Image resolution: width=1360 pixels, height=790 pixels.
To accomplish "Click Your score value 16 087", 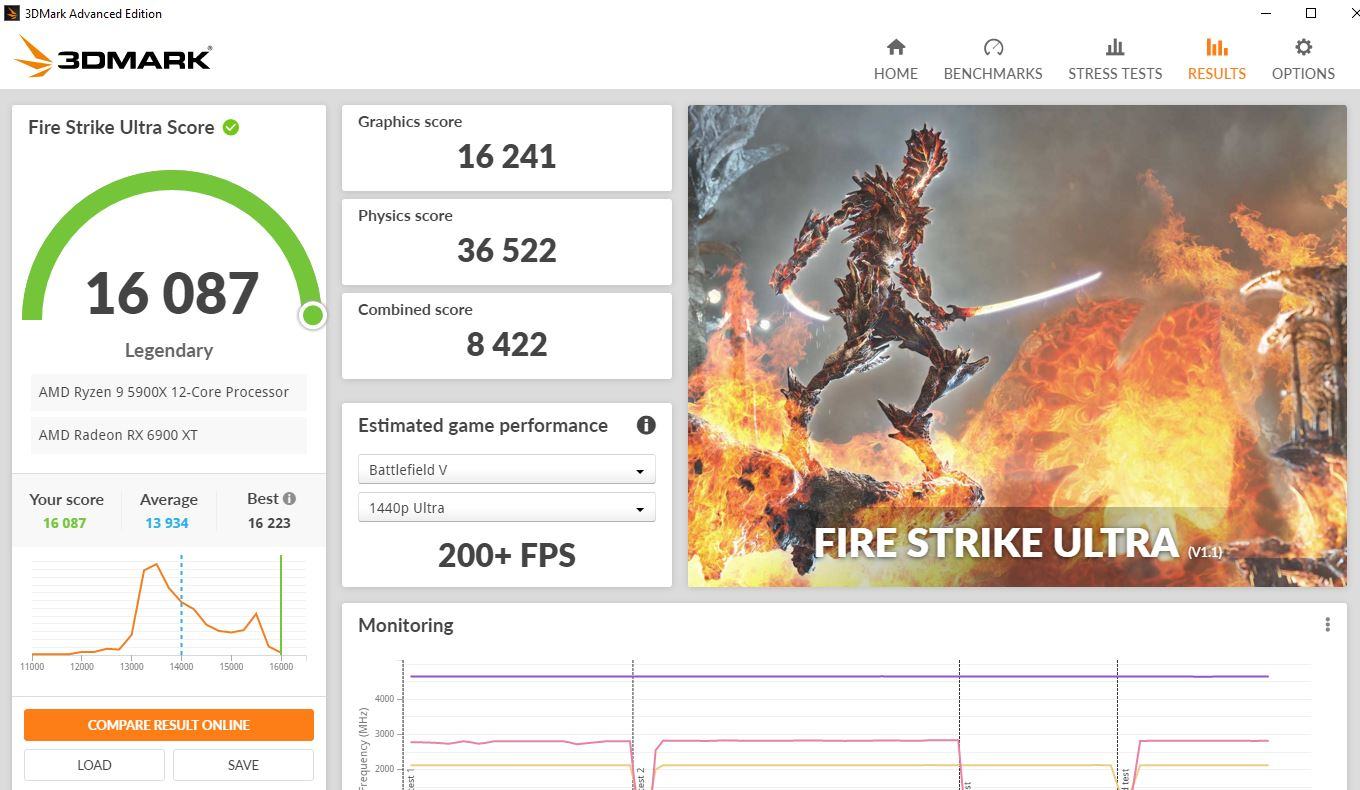I will click(x=65, y=523).
